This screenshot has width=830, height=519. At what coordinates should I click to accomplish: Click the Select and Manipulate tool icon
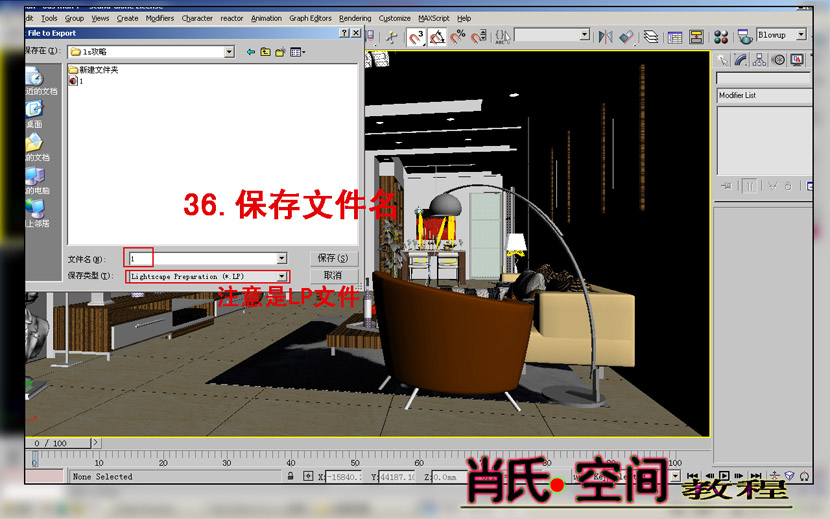pyautogui.click(x=392, y=37)
